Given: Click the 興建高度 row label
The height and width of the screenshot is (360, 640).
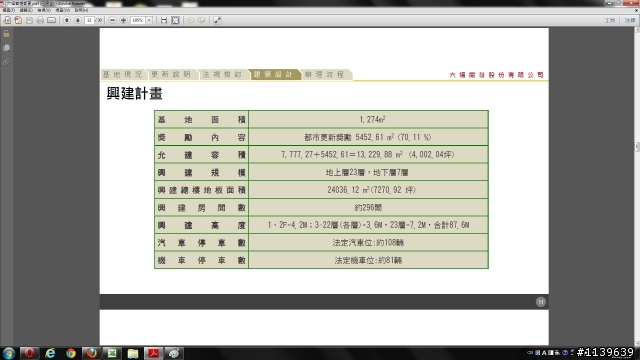Looking at the screenshot, I should [x=202, y=225].
